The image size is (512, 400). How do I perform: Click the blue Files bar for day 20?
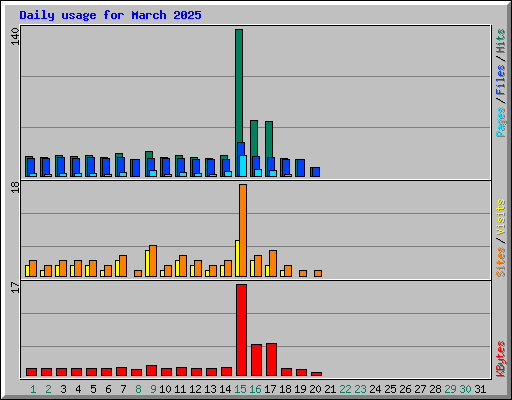[316, 172]
